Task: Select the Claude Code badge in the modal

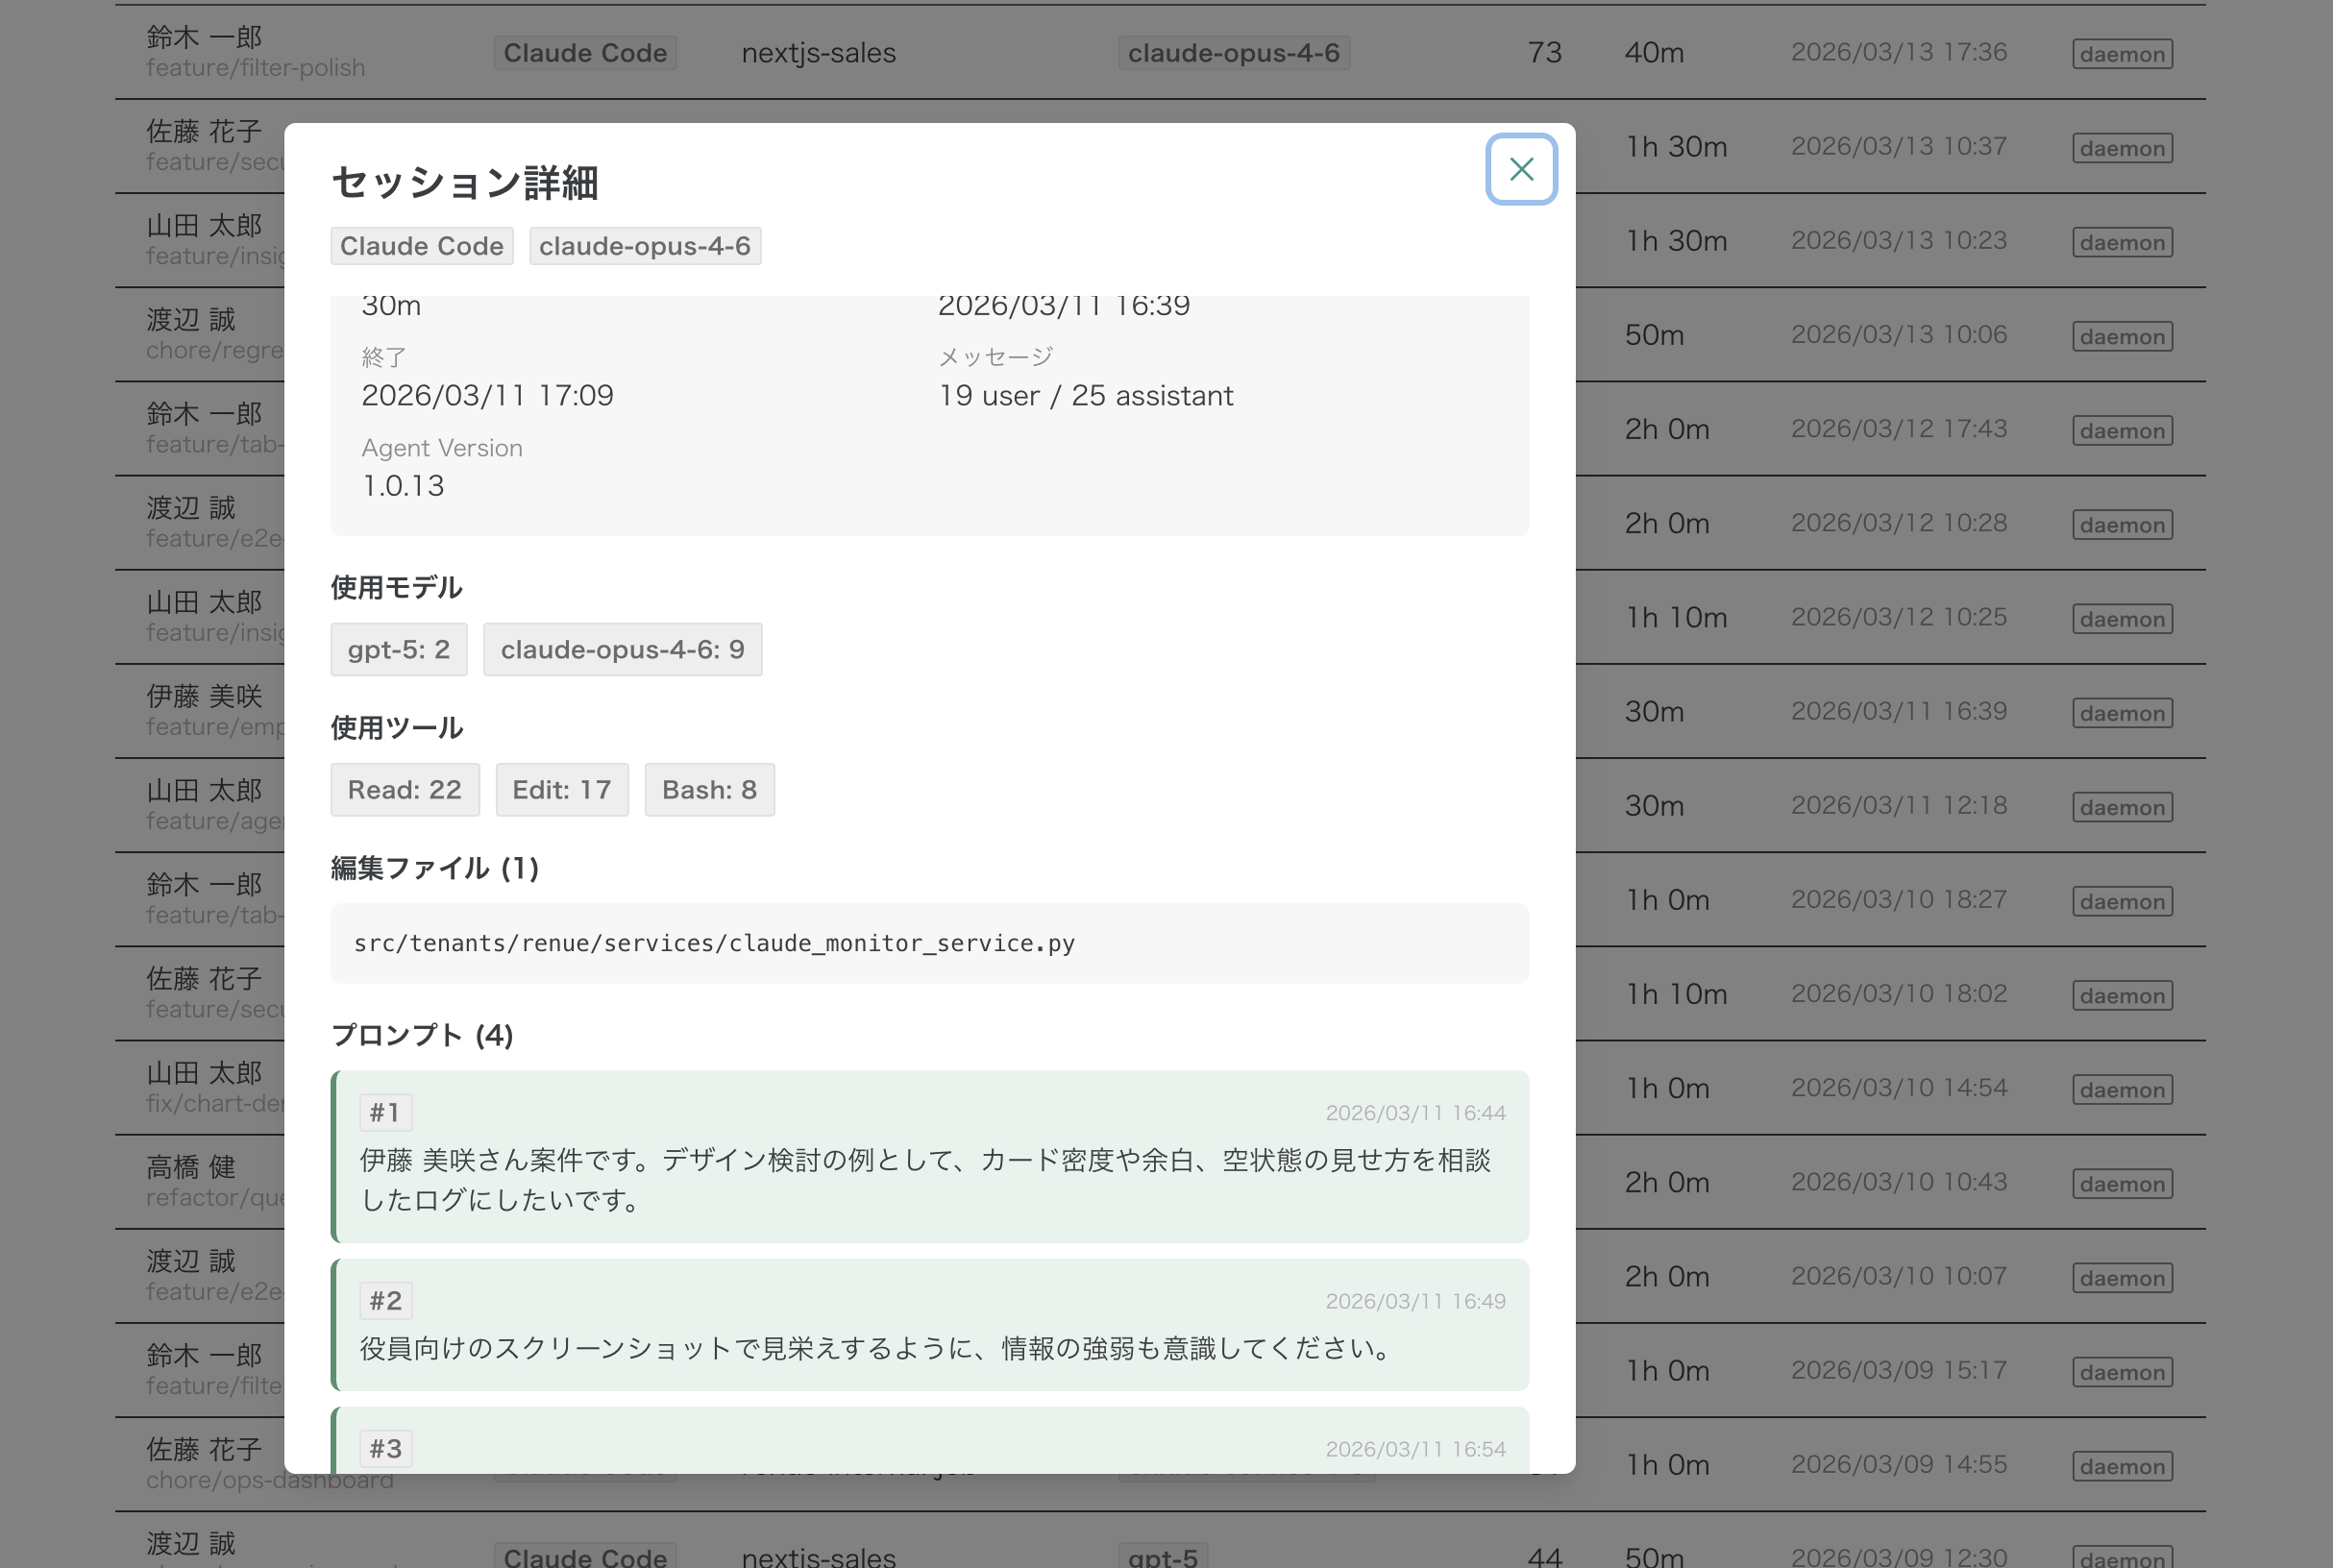Action: [x=421, y=245]
